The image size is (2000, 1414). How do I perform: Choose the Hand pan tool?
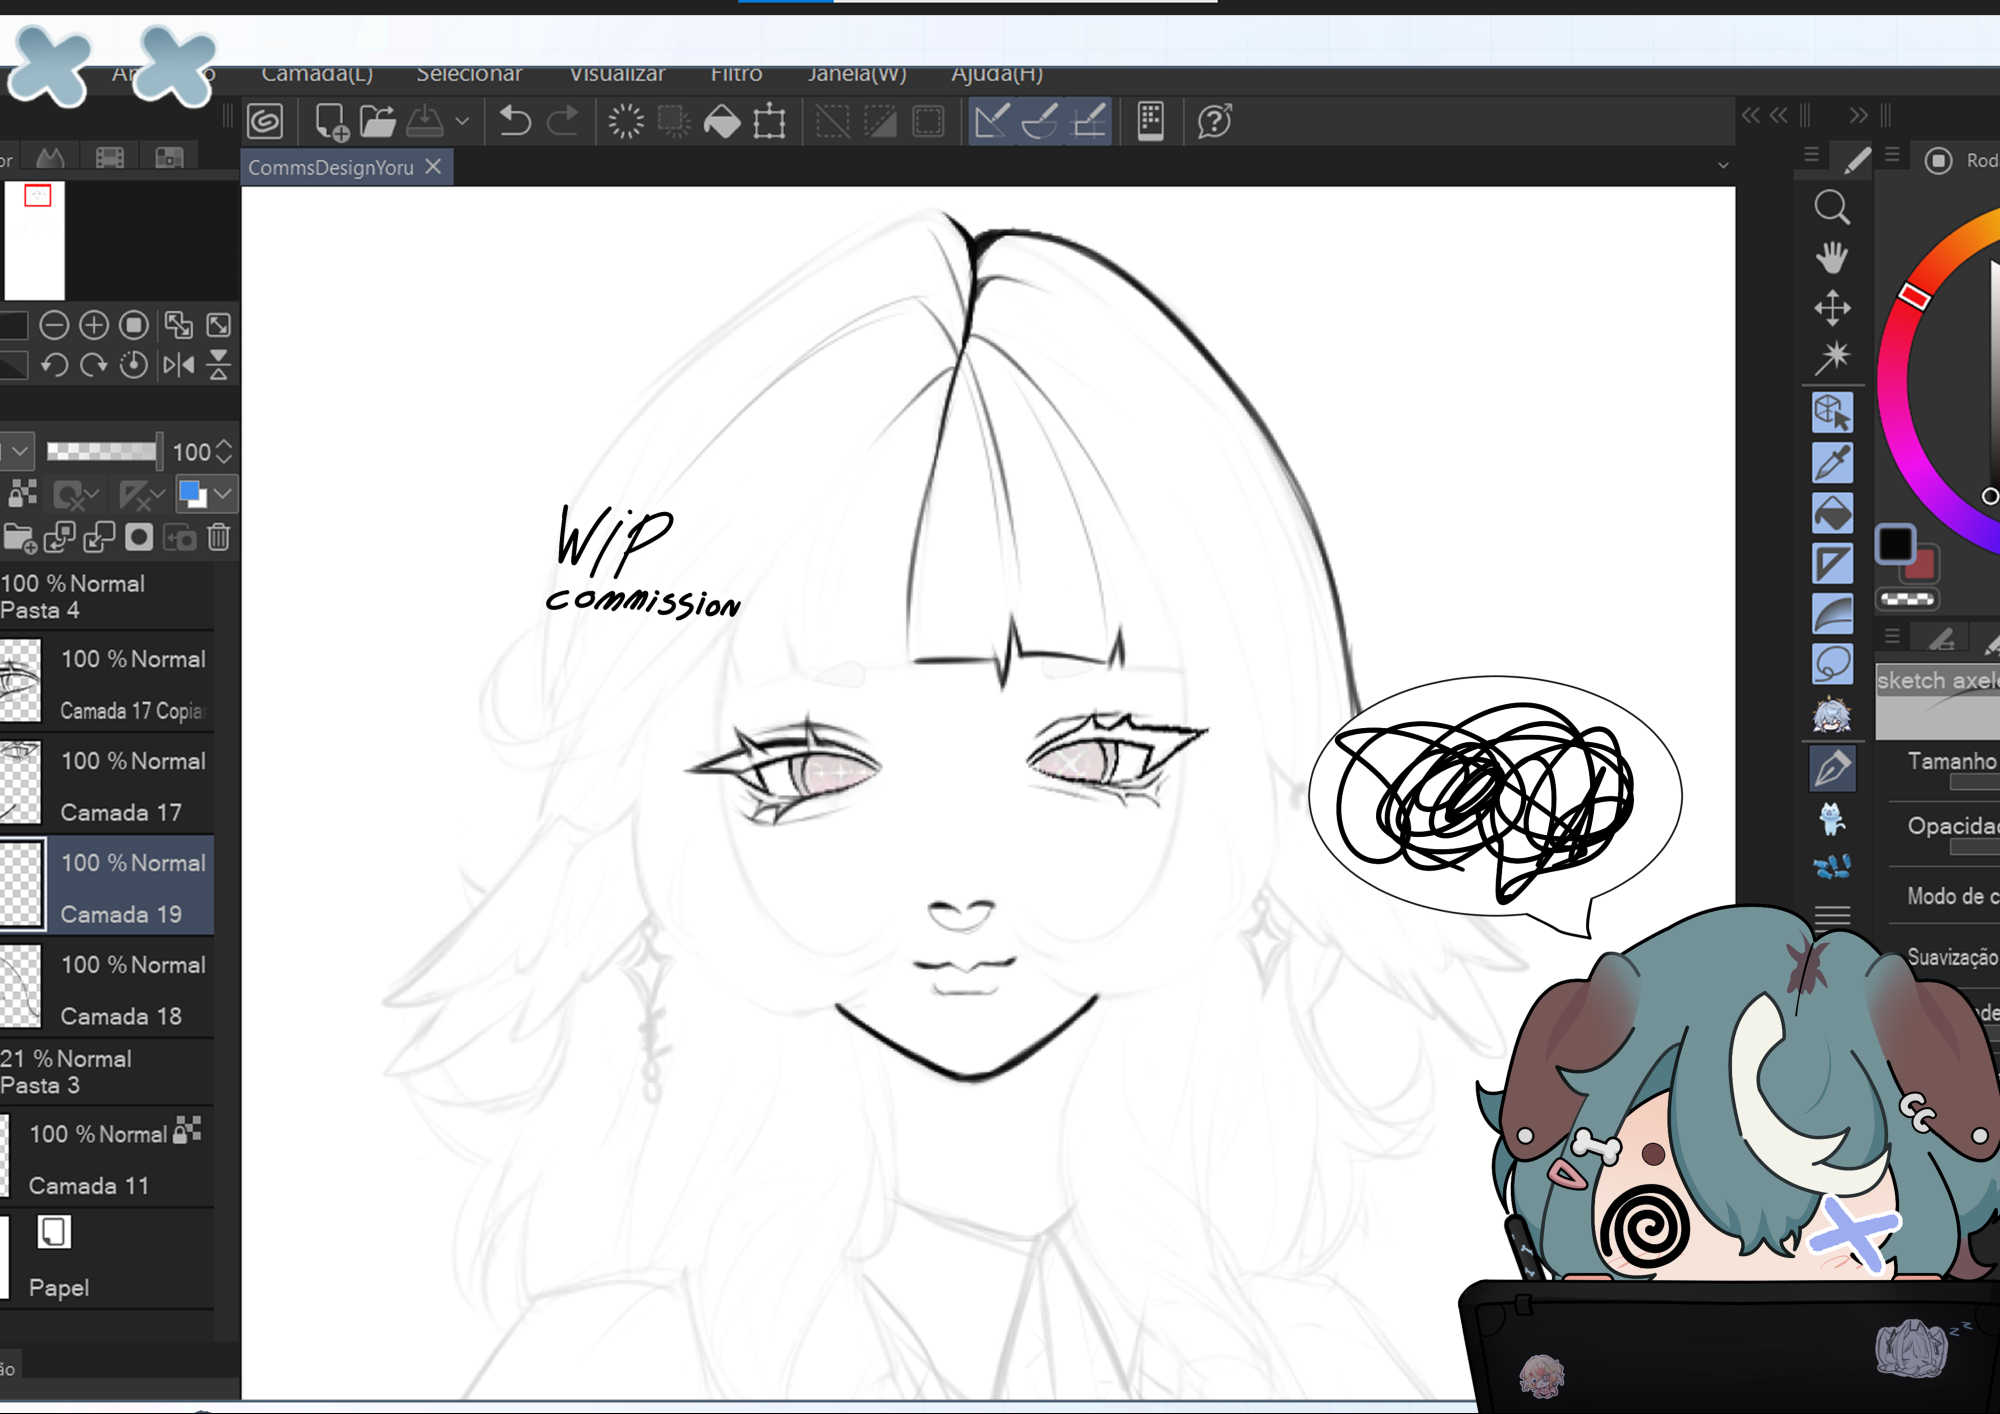1832,257
